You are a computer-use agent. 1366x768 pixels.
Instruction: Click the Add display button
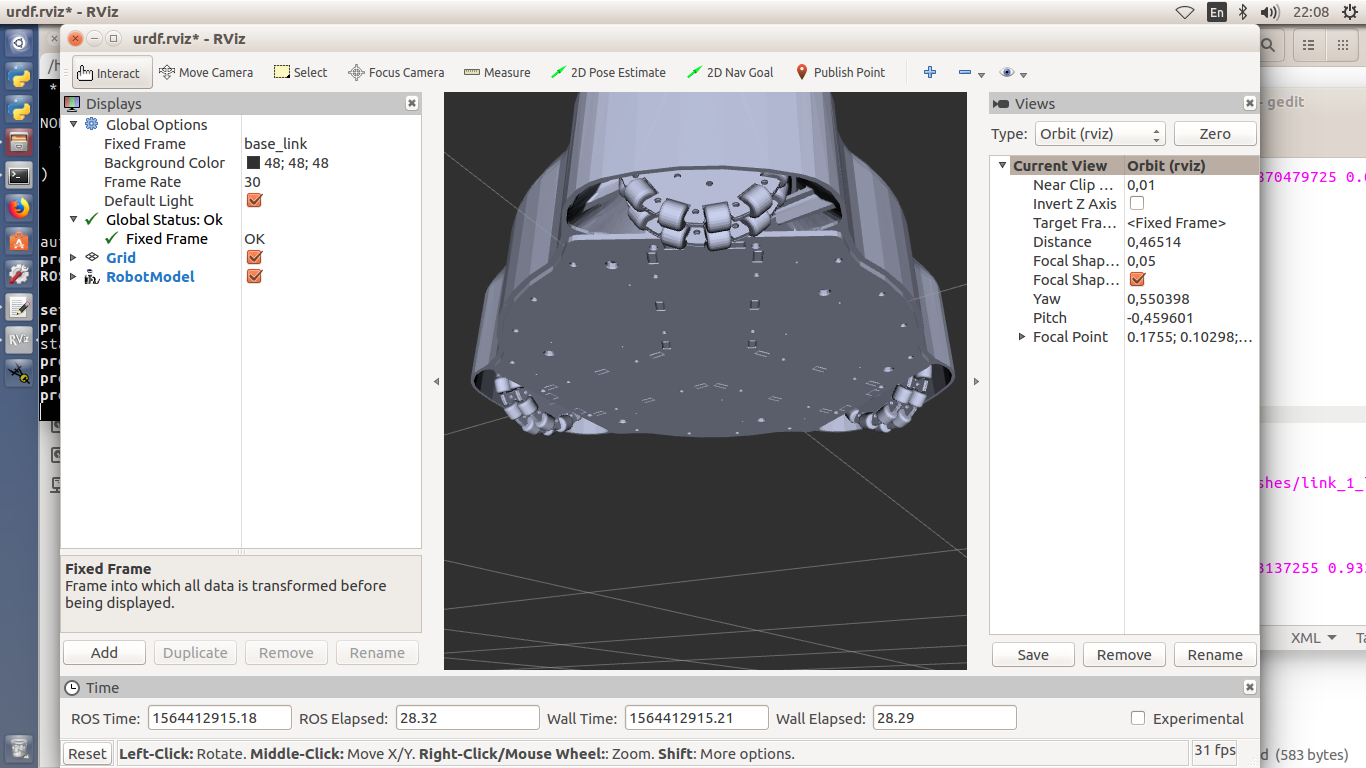(x=104, y=652)
